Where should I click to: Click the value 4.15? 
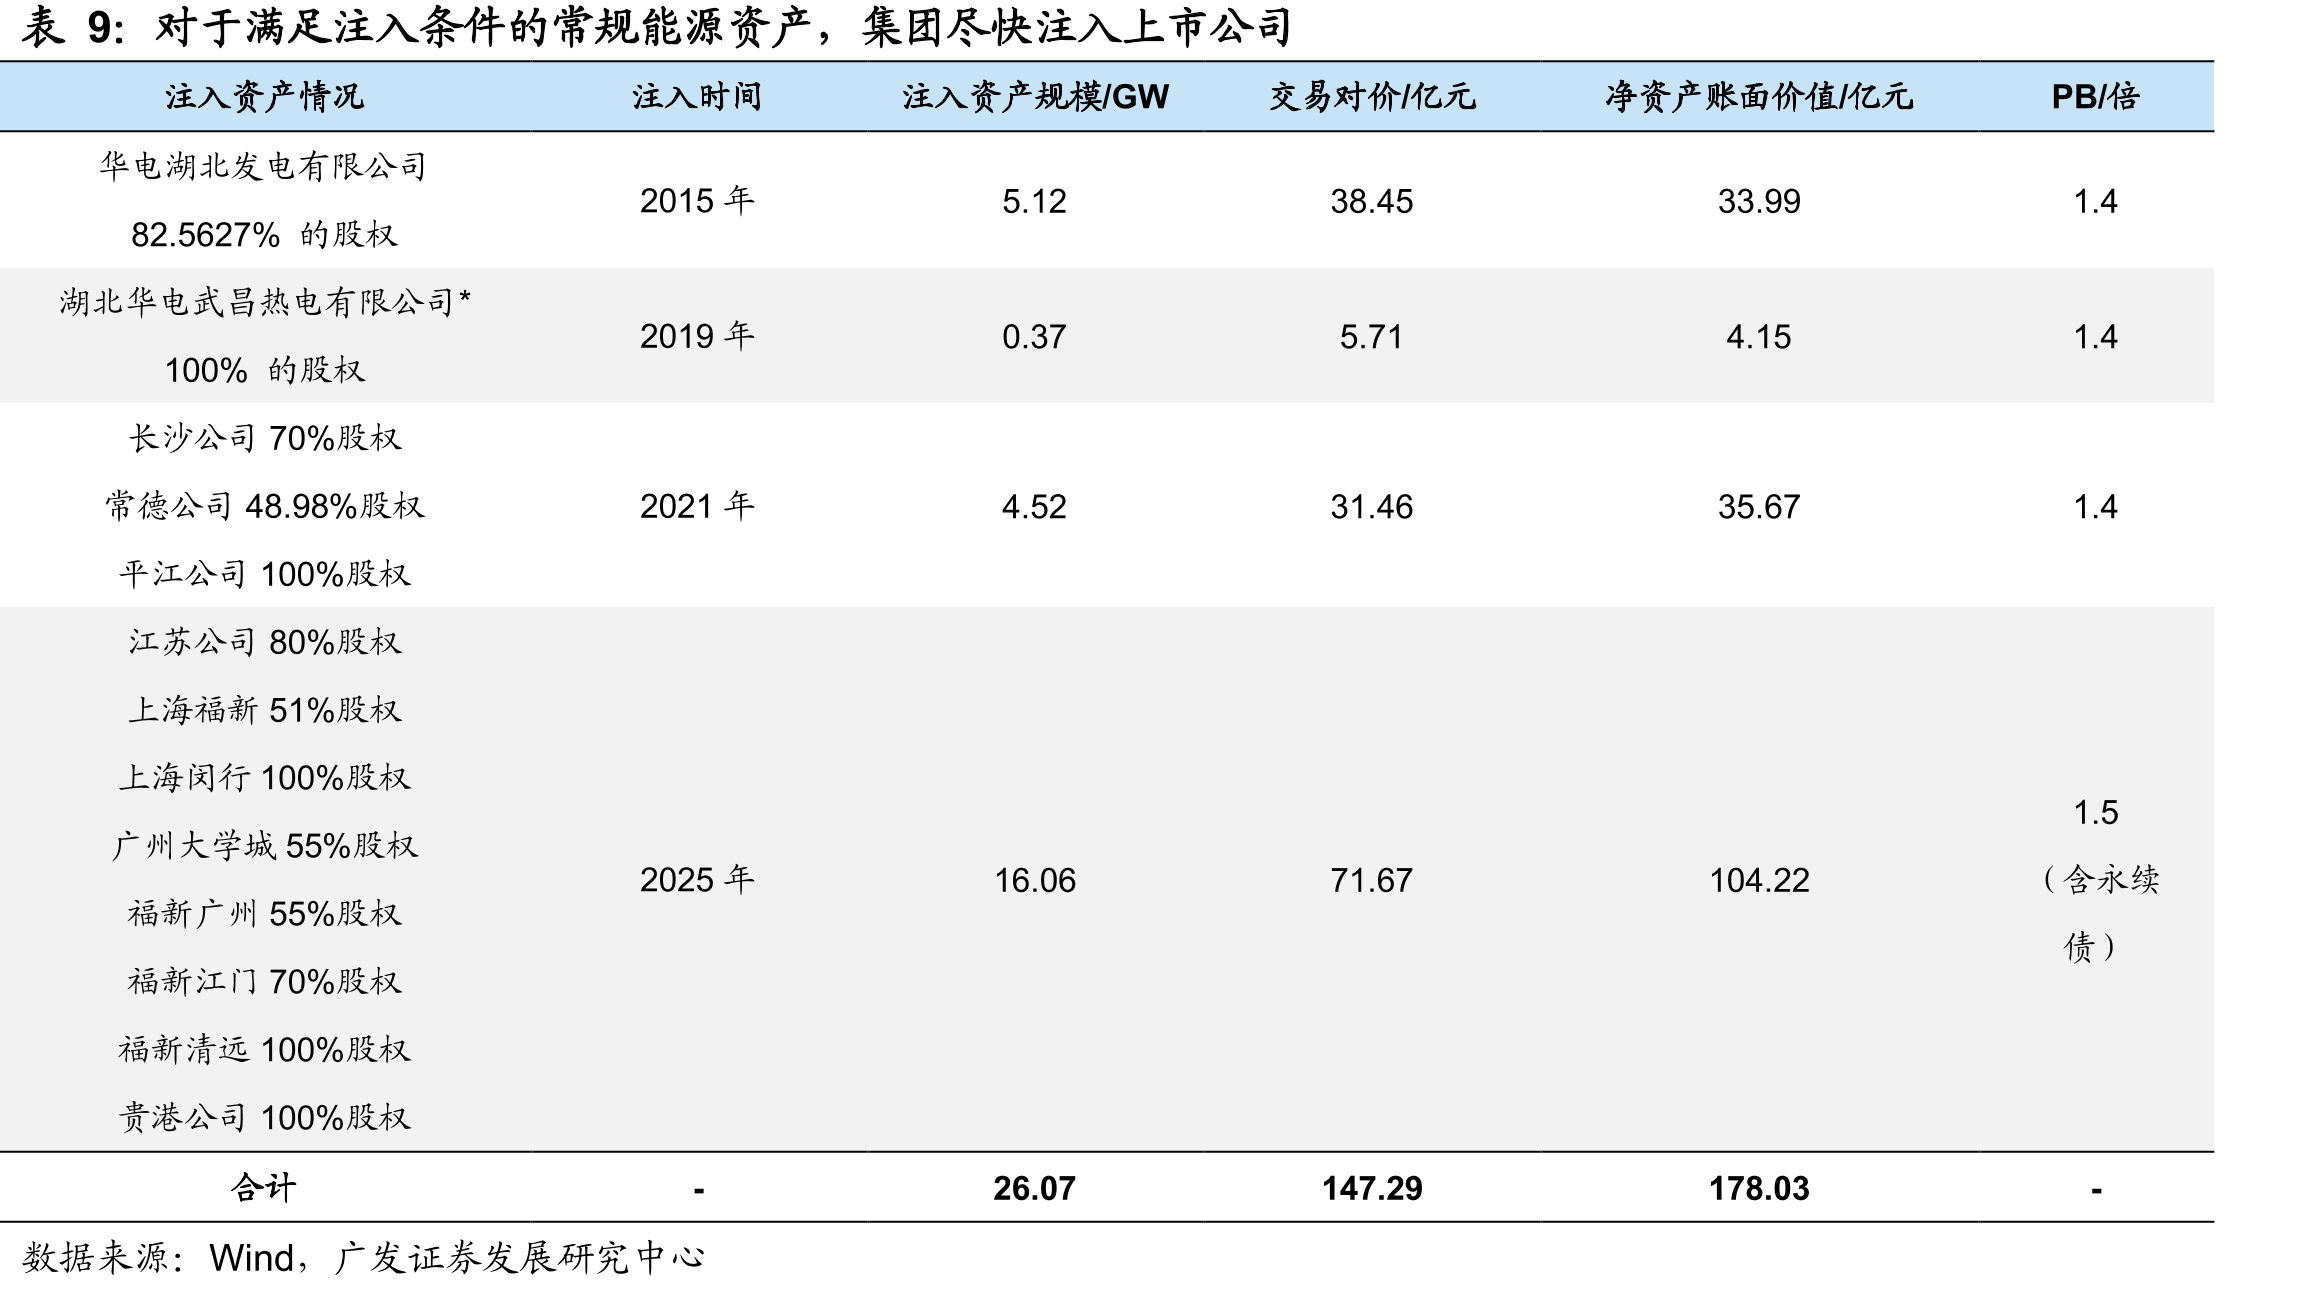(x=1759, y=337)
